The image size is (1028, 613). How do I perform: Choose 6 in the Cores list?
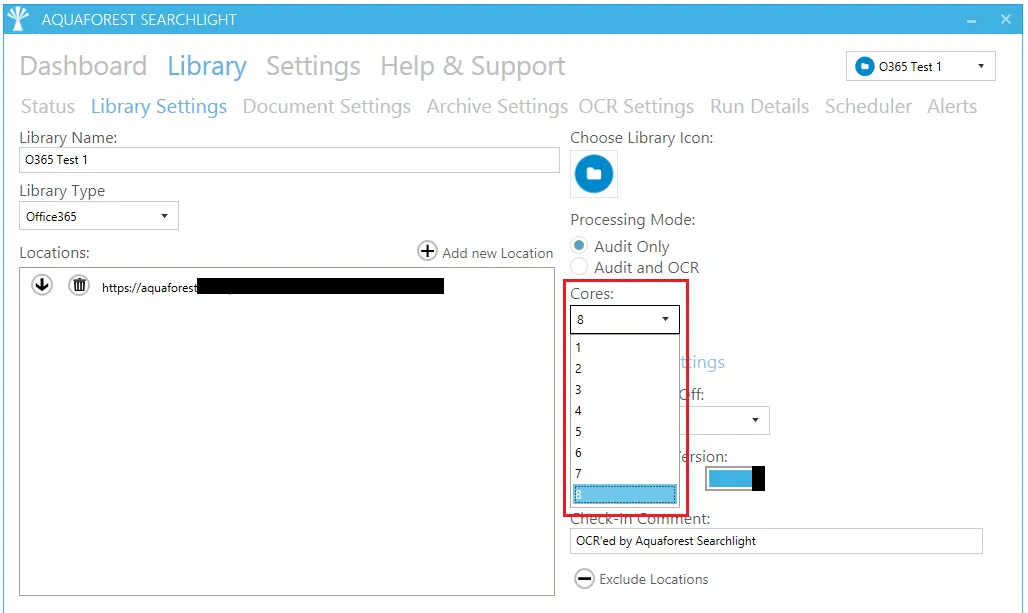625,452
